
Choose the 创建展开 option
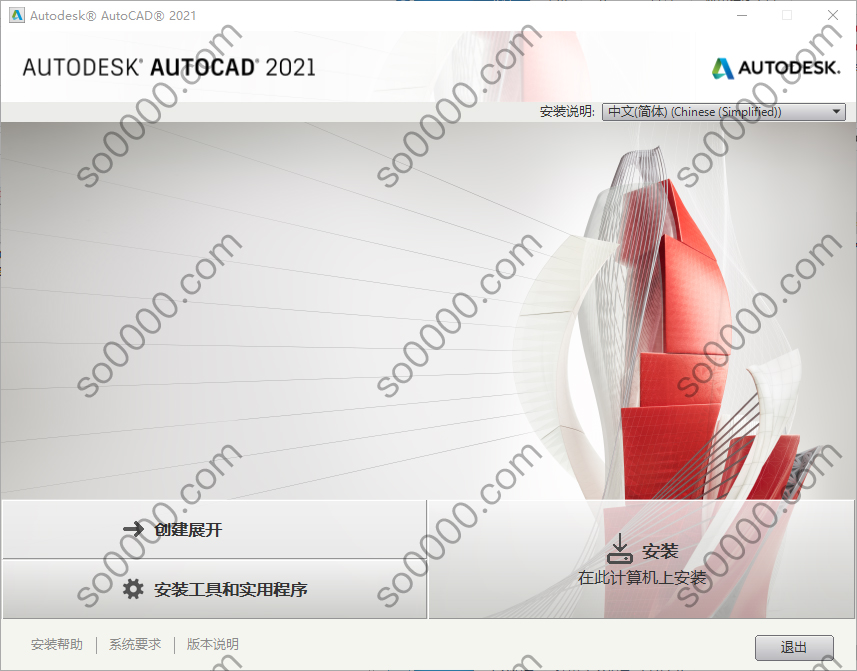click(x=214, y=529)
